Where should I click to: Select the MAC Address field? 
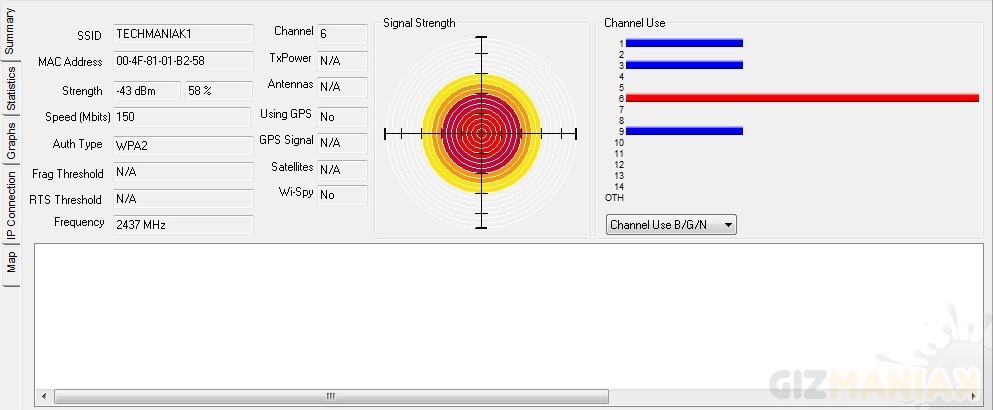click(x=182, y=62)
